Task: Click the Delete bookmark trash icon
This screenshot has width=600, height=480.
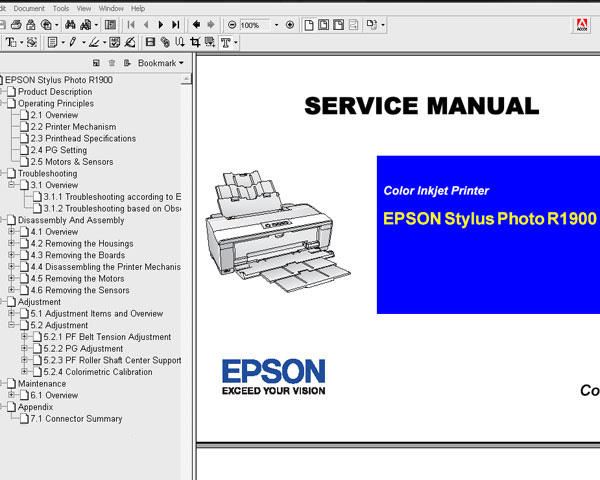Action: coord(111,63)
